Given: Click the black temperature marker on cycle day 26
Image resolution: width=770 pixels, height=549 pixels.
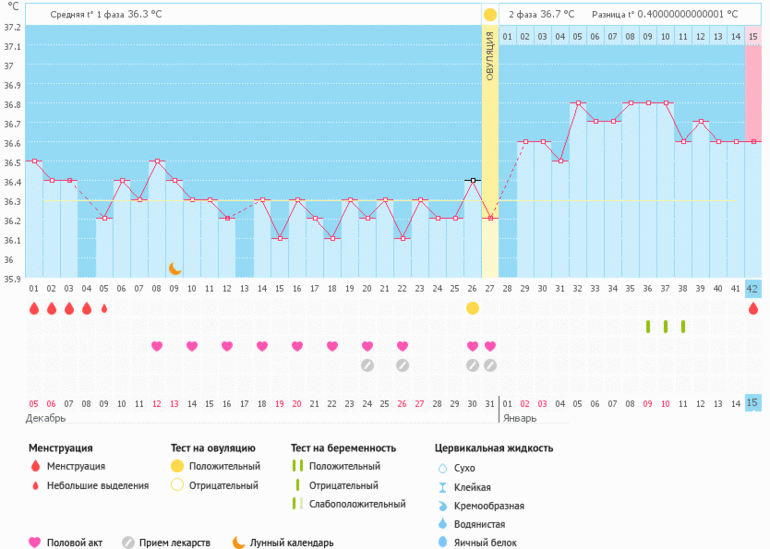Looking at the screenshot, I should (472, 180).
